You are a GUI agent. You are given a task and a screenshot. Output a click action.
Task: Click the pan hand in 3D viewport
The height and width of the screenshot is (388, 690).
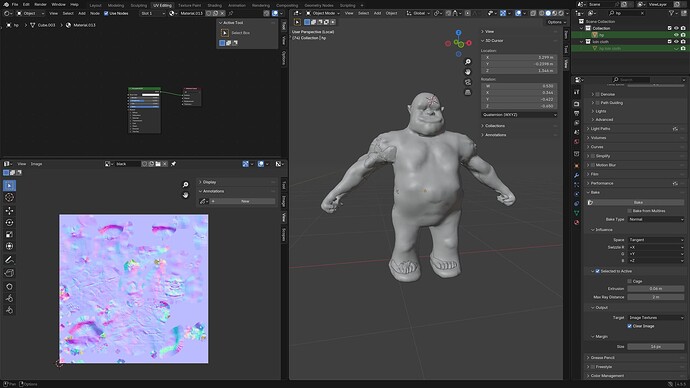pos(468,72)
